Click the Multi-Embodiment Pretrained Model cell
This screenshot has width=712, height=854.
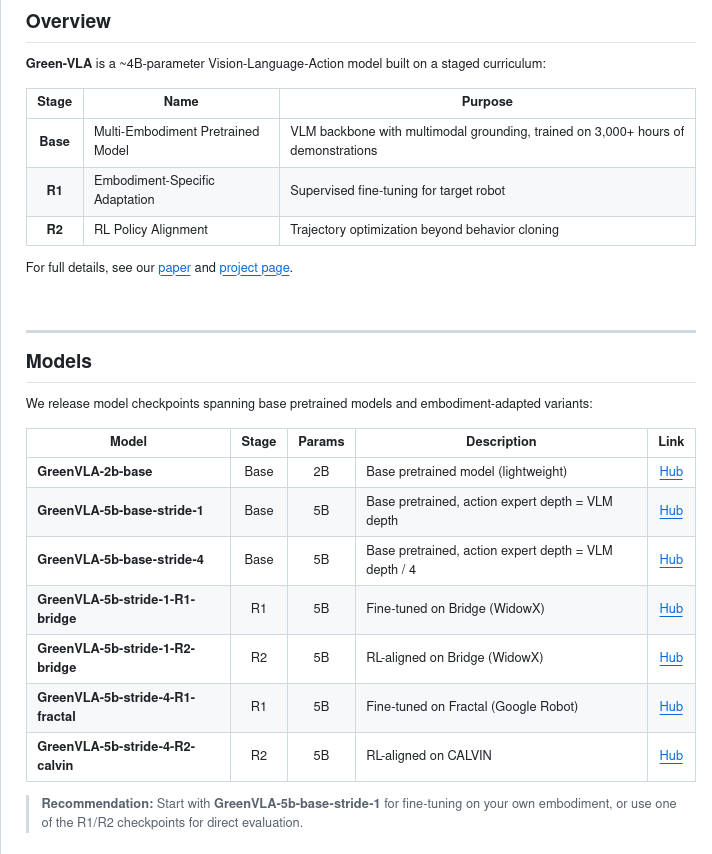click(x=176, y=141)
